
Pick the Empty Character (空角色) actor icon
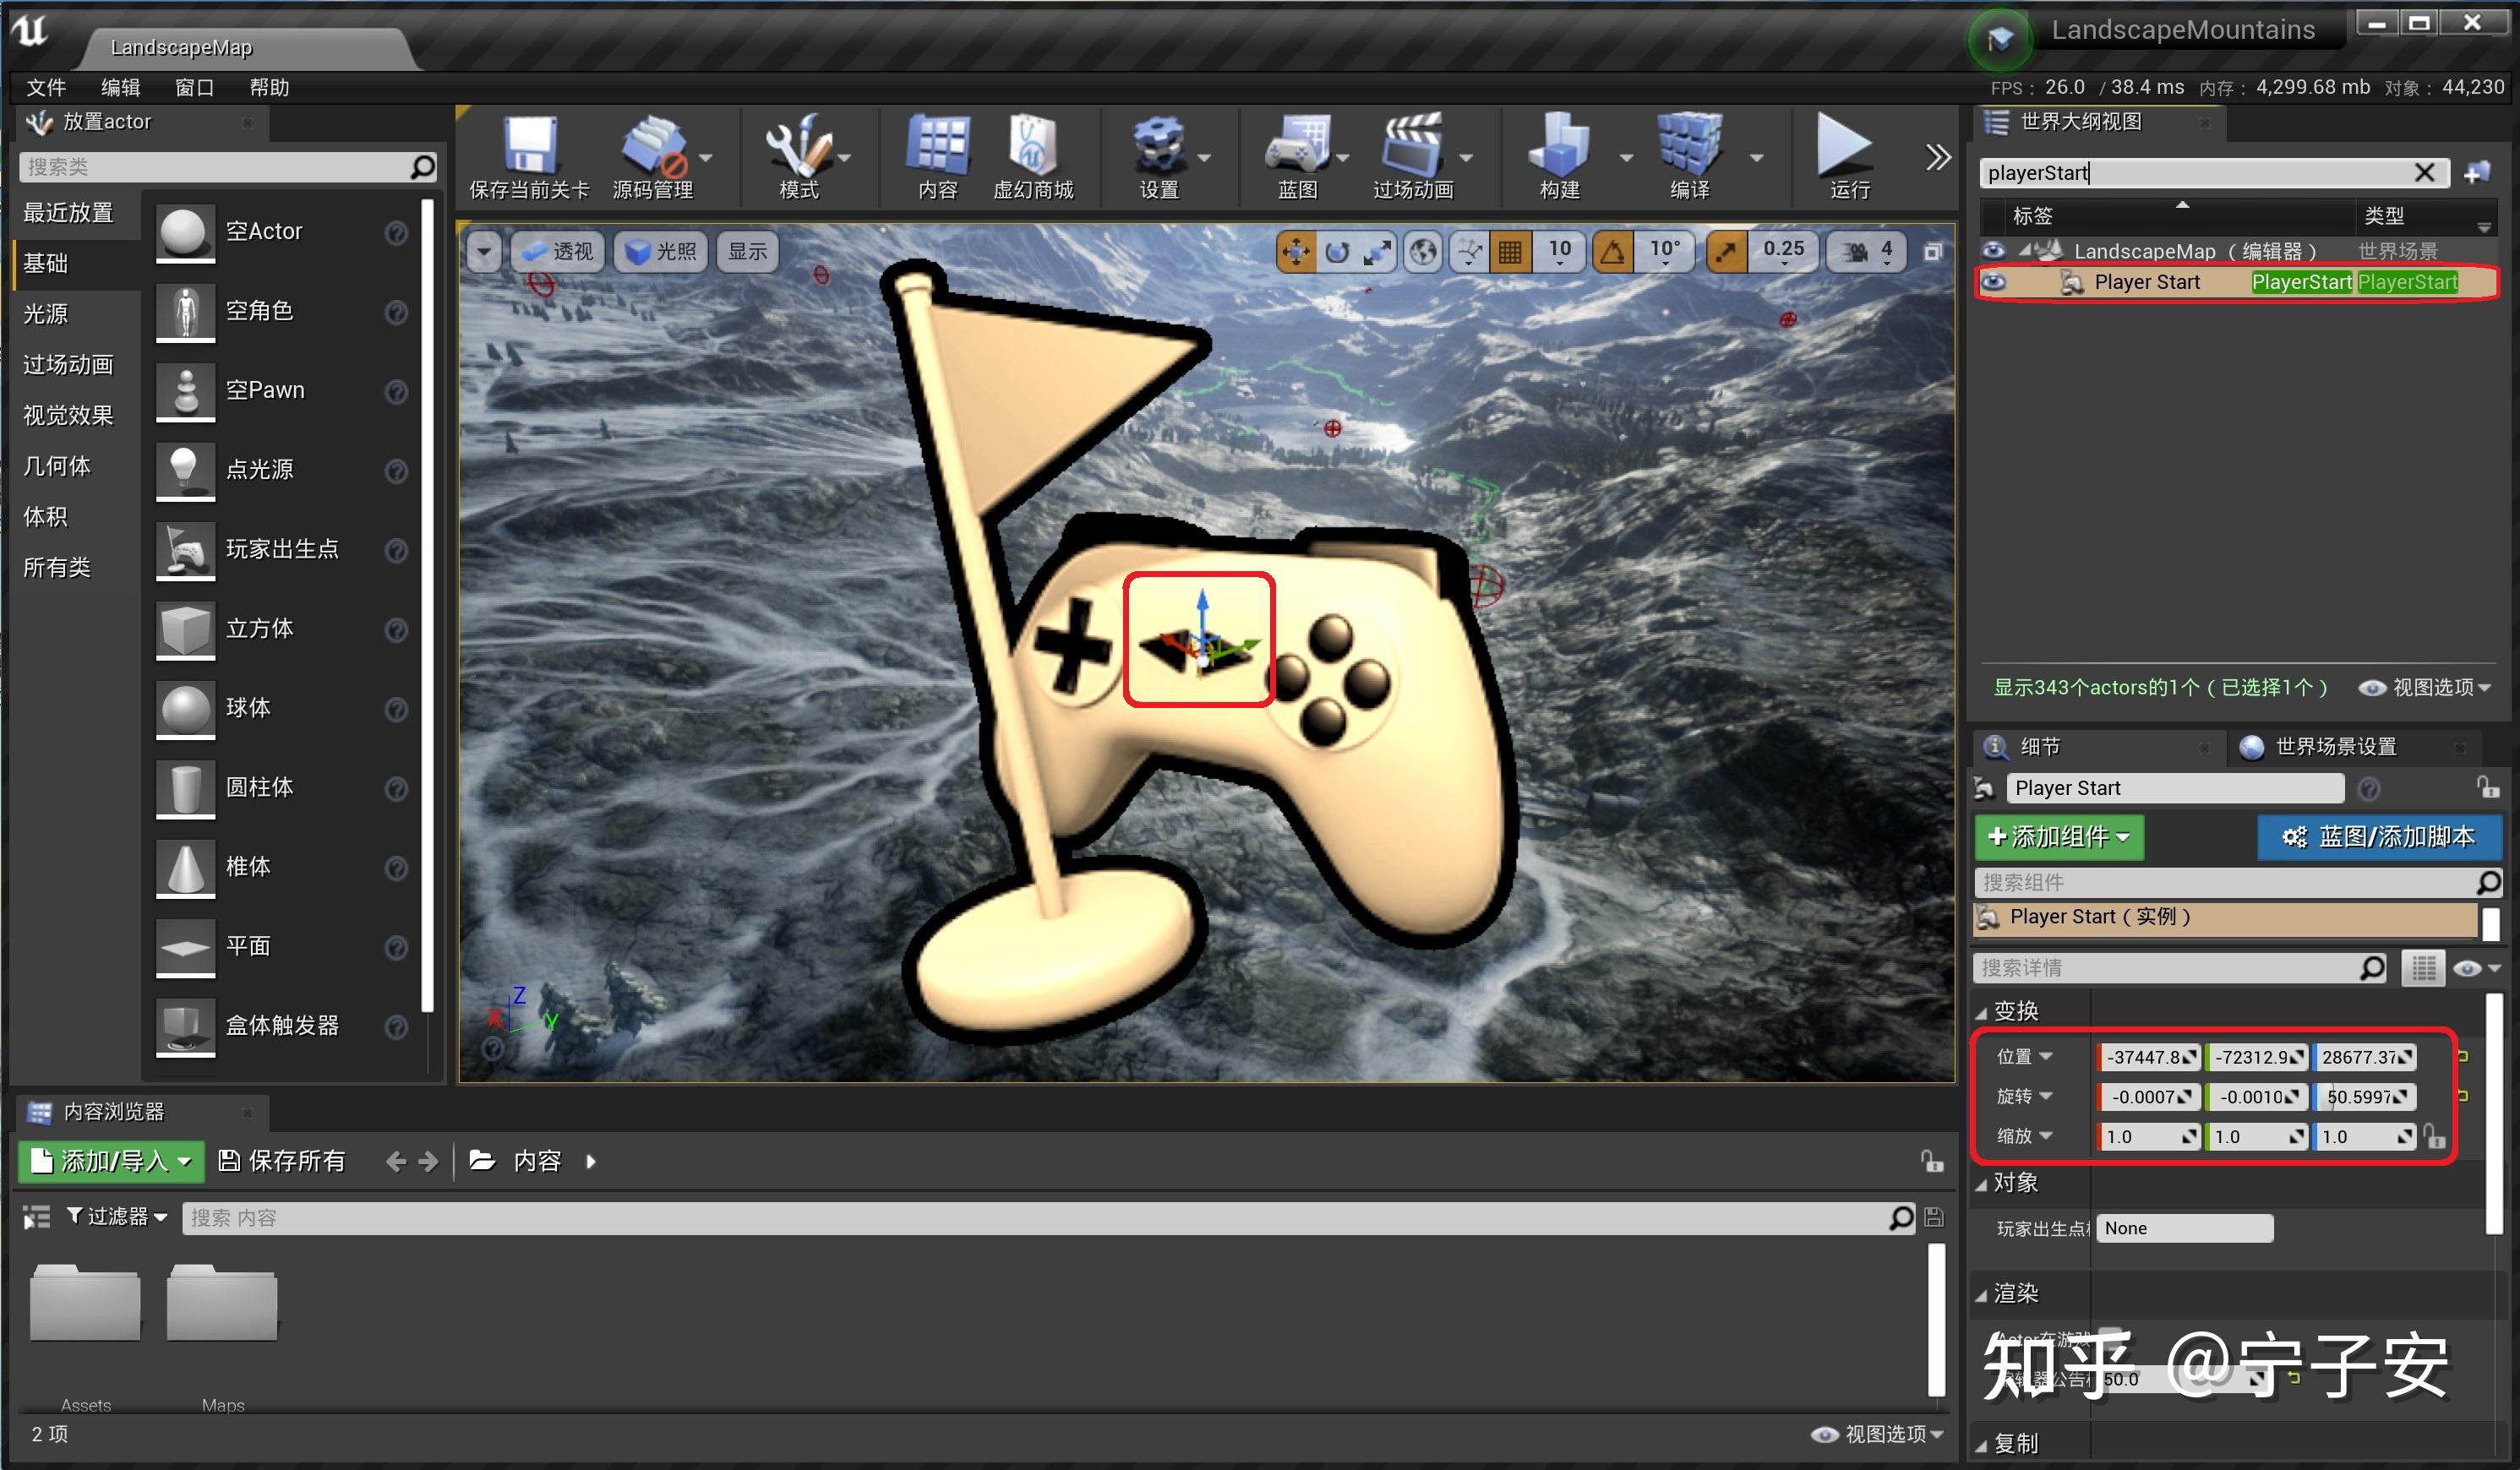185,311
